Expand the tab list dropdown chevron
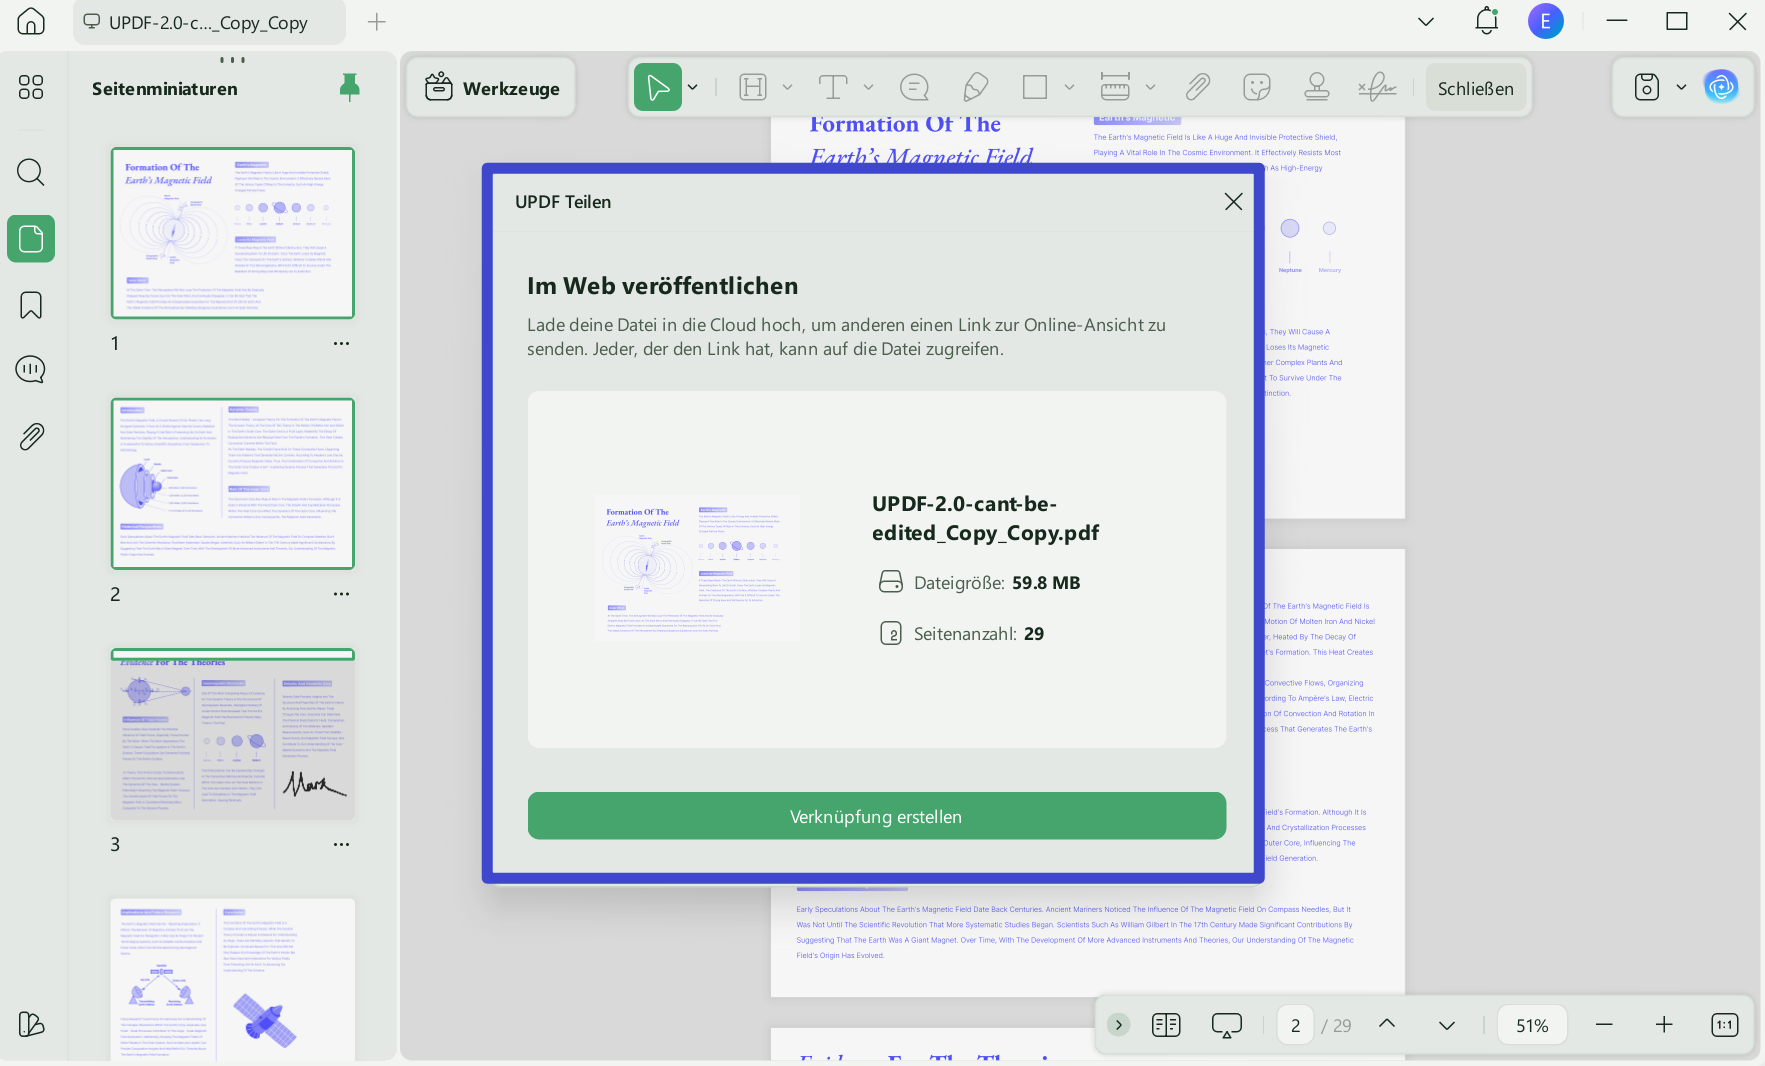 (1426, 22)
